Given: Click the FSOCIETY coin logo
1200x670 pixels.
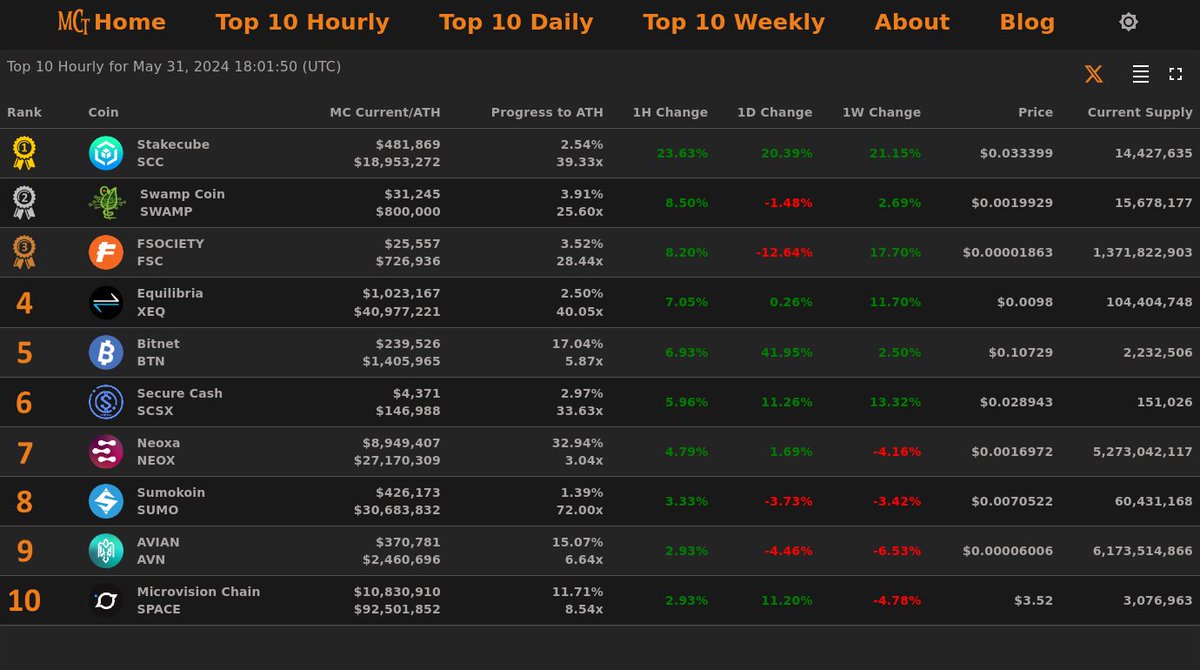Looking at the screenshot, I should pos(105,253).
